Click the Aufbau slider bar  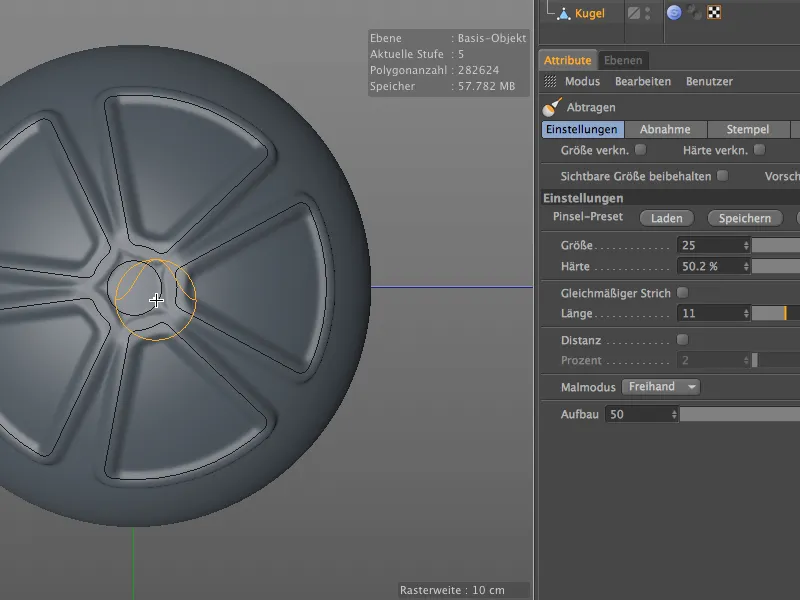click(x=740, y=414)
